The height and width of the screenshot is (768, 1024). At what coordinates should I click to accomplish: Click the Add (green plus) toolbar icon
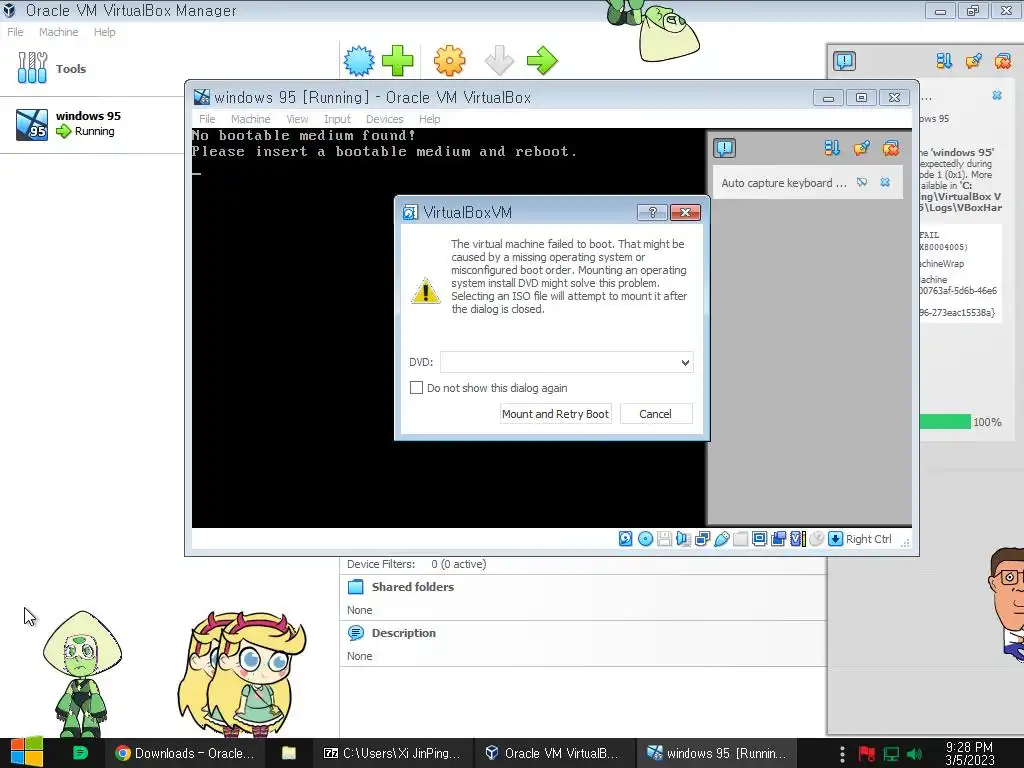[397, 61]
